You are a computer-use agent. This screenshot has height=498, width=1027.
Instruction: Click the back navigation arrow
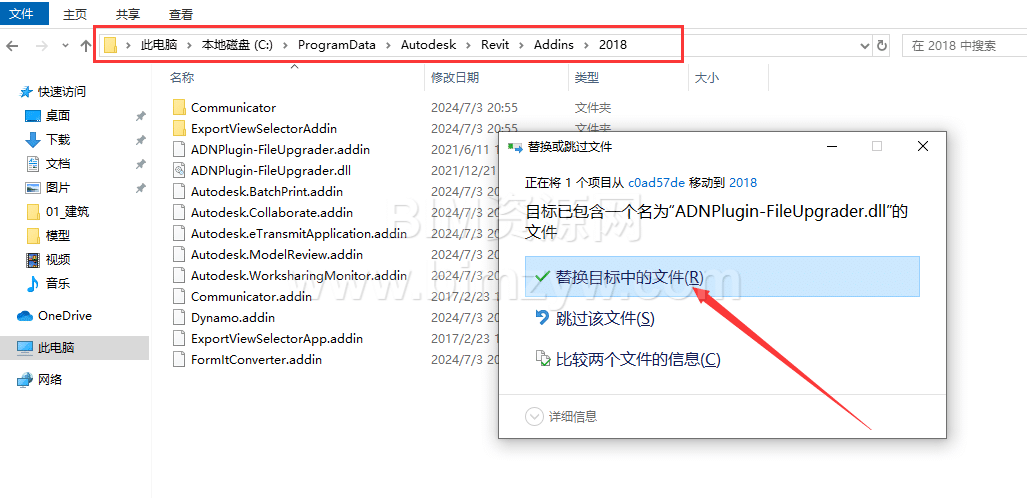[x=12, y=45]
